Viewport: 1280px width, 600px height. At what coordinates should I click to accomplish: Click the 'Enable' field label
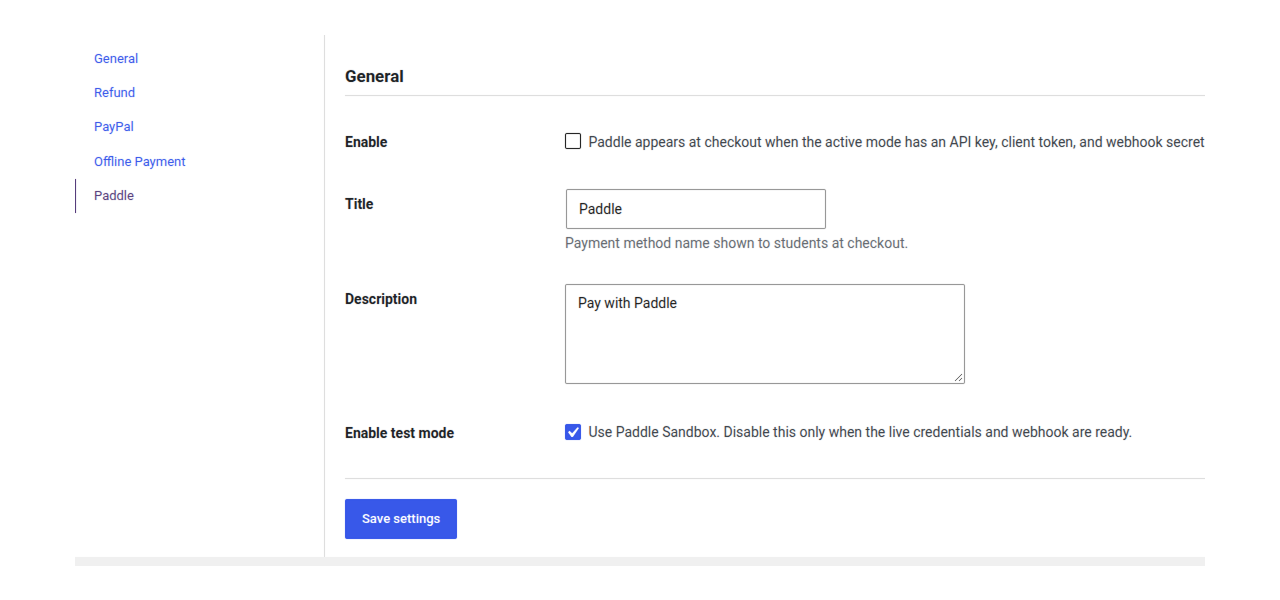[366, 142]
